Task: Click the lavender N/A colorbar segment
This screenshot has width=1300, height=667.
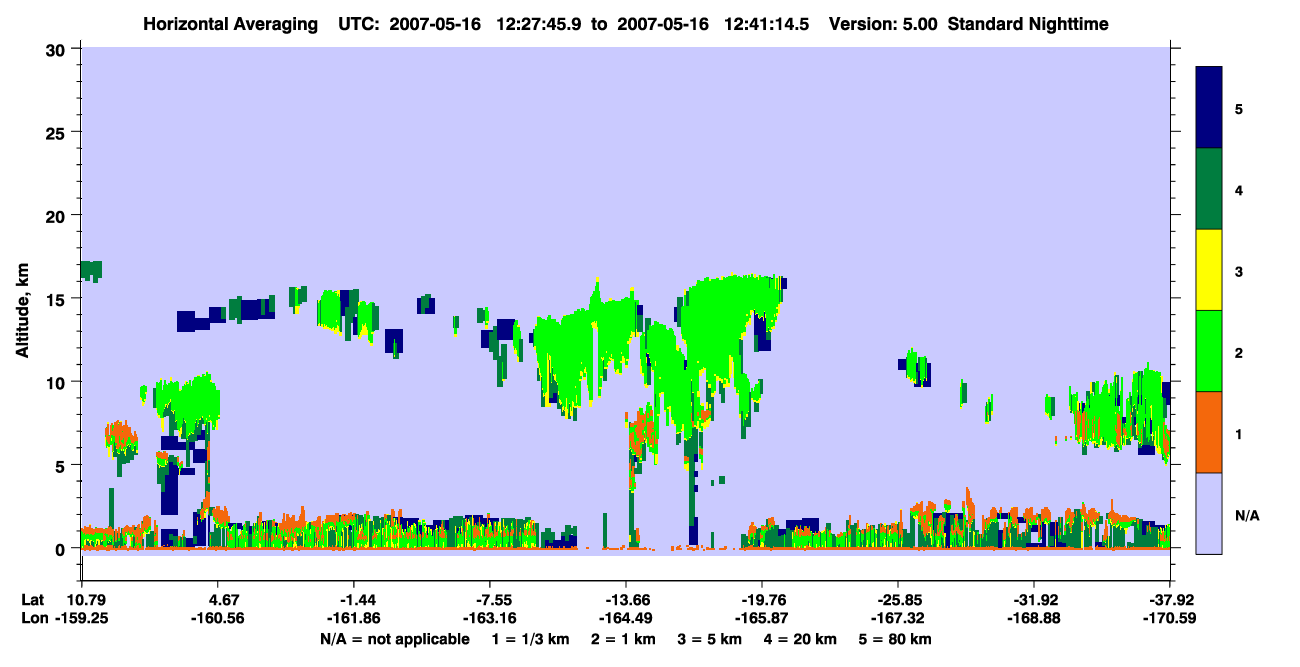Action: (1209, 513)
